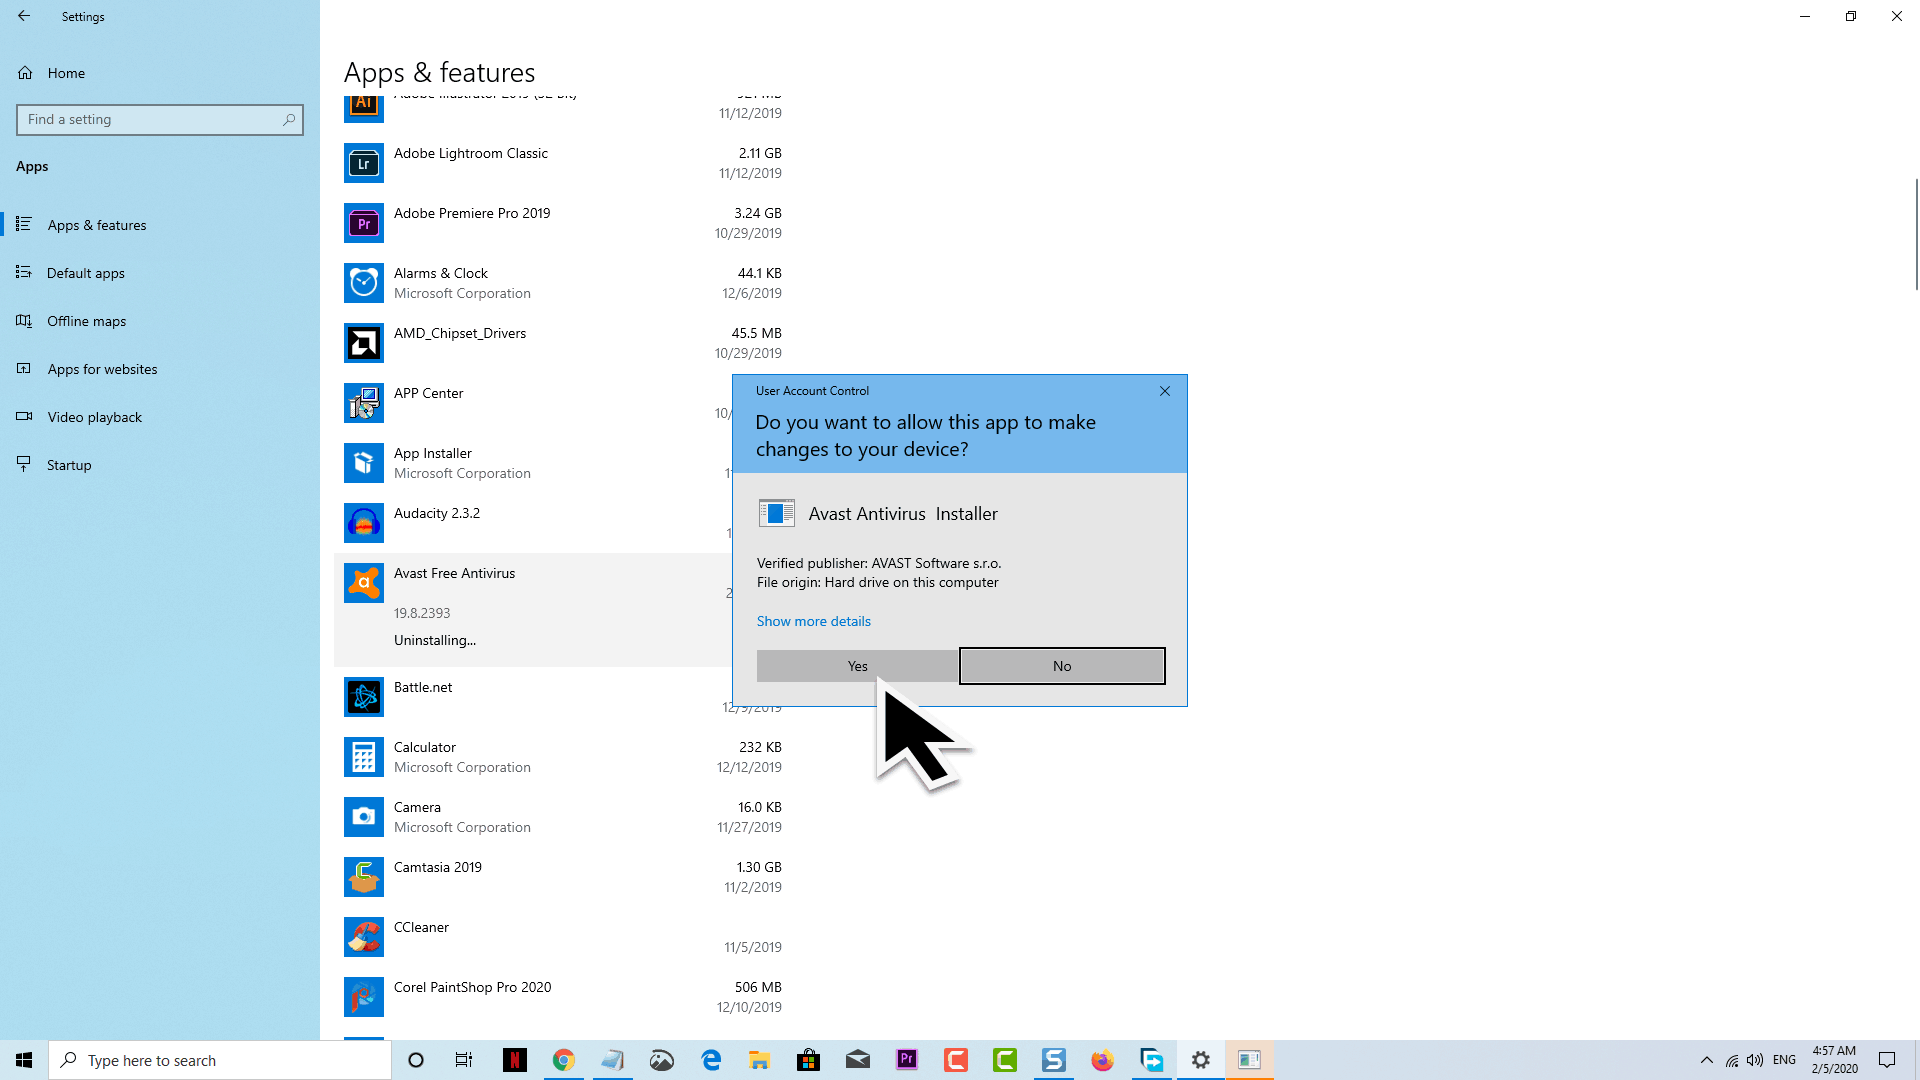Viewport: 1920px width, 1080px height.
Task: Open the Show more details link
Action: [x=813, y=621]
